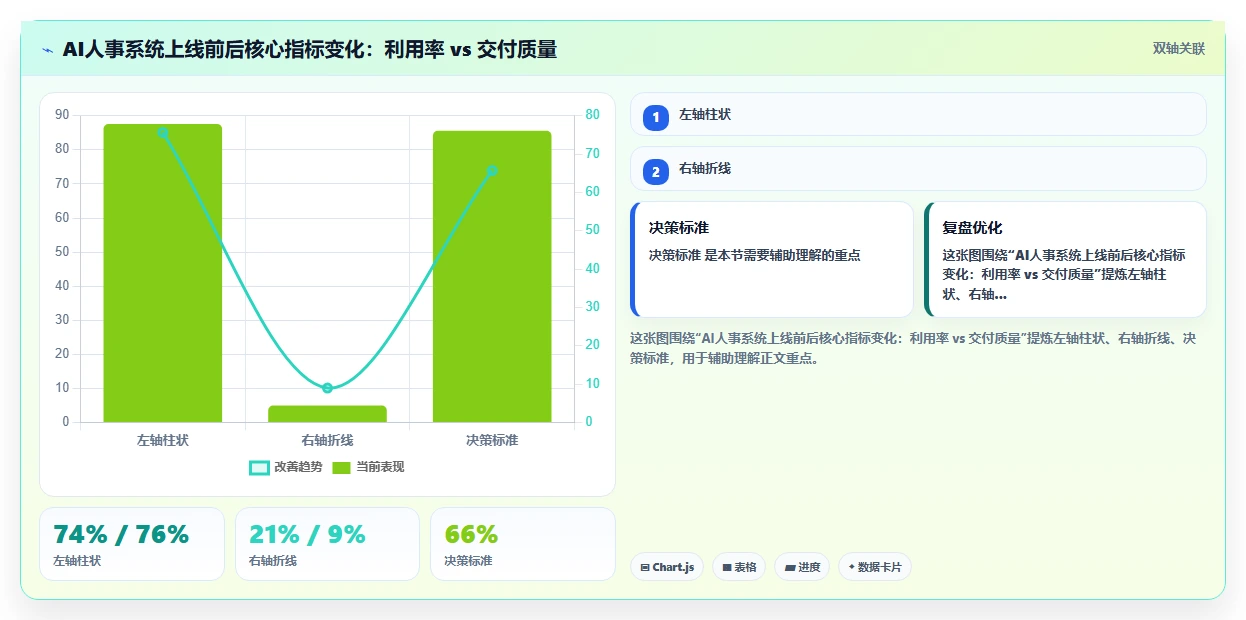Click the x-axis label 决策标准

[492, 440]
